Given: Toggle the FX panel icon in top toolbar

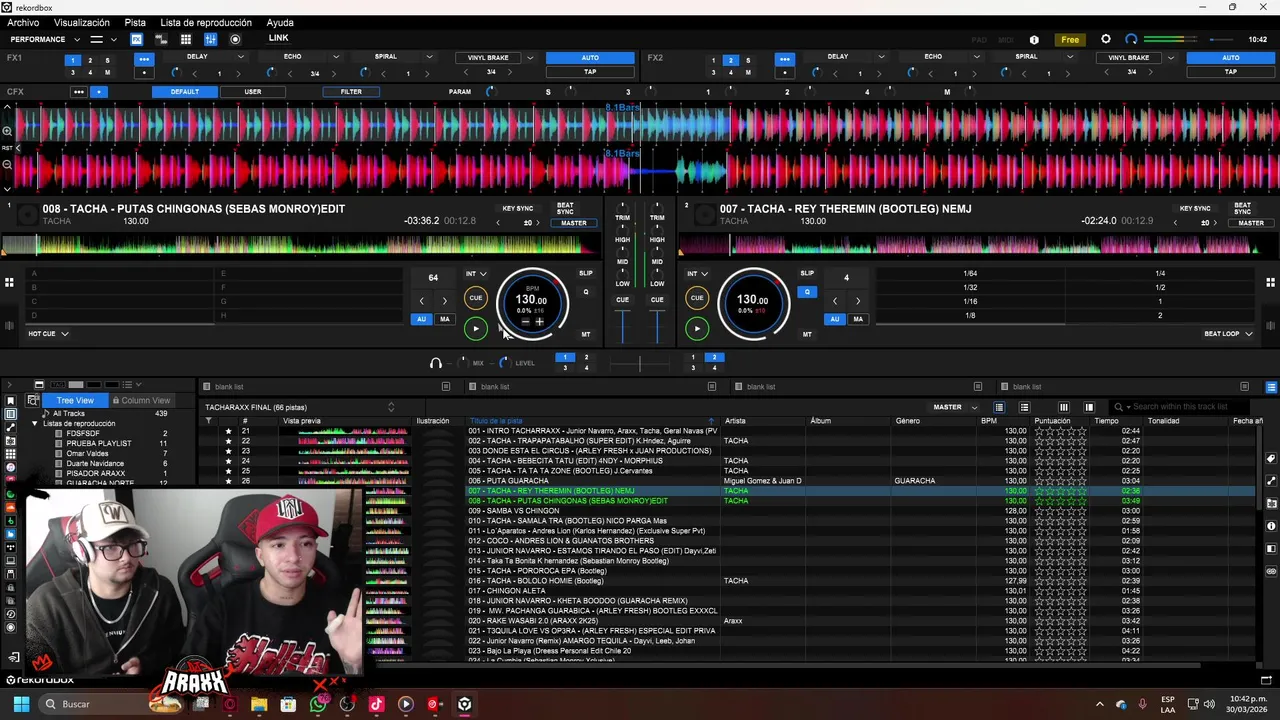Looking at the screenshot, I should (136, 39).
